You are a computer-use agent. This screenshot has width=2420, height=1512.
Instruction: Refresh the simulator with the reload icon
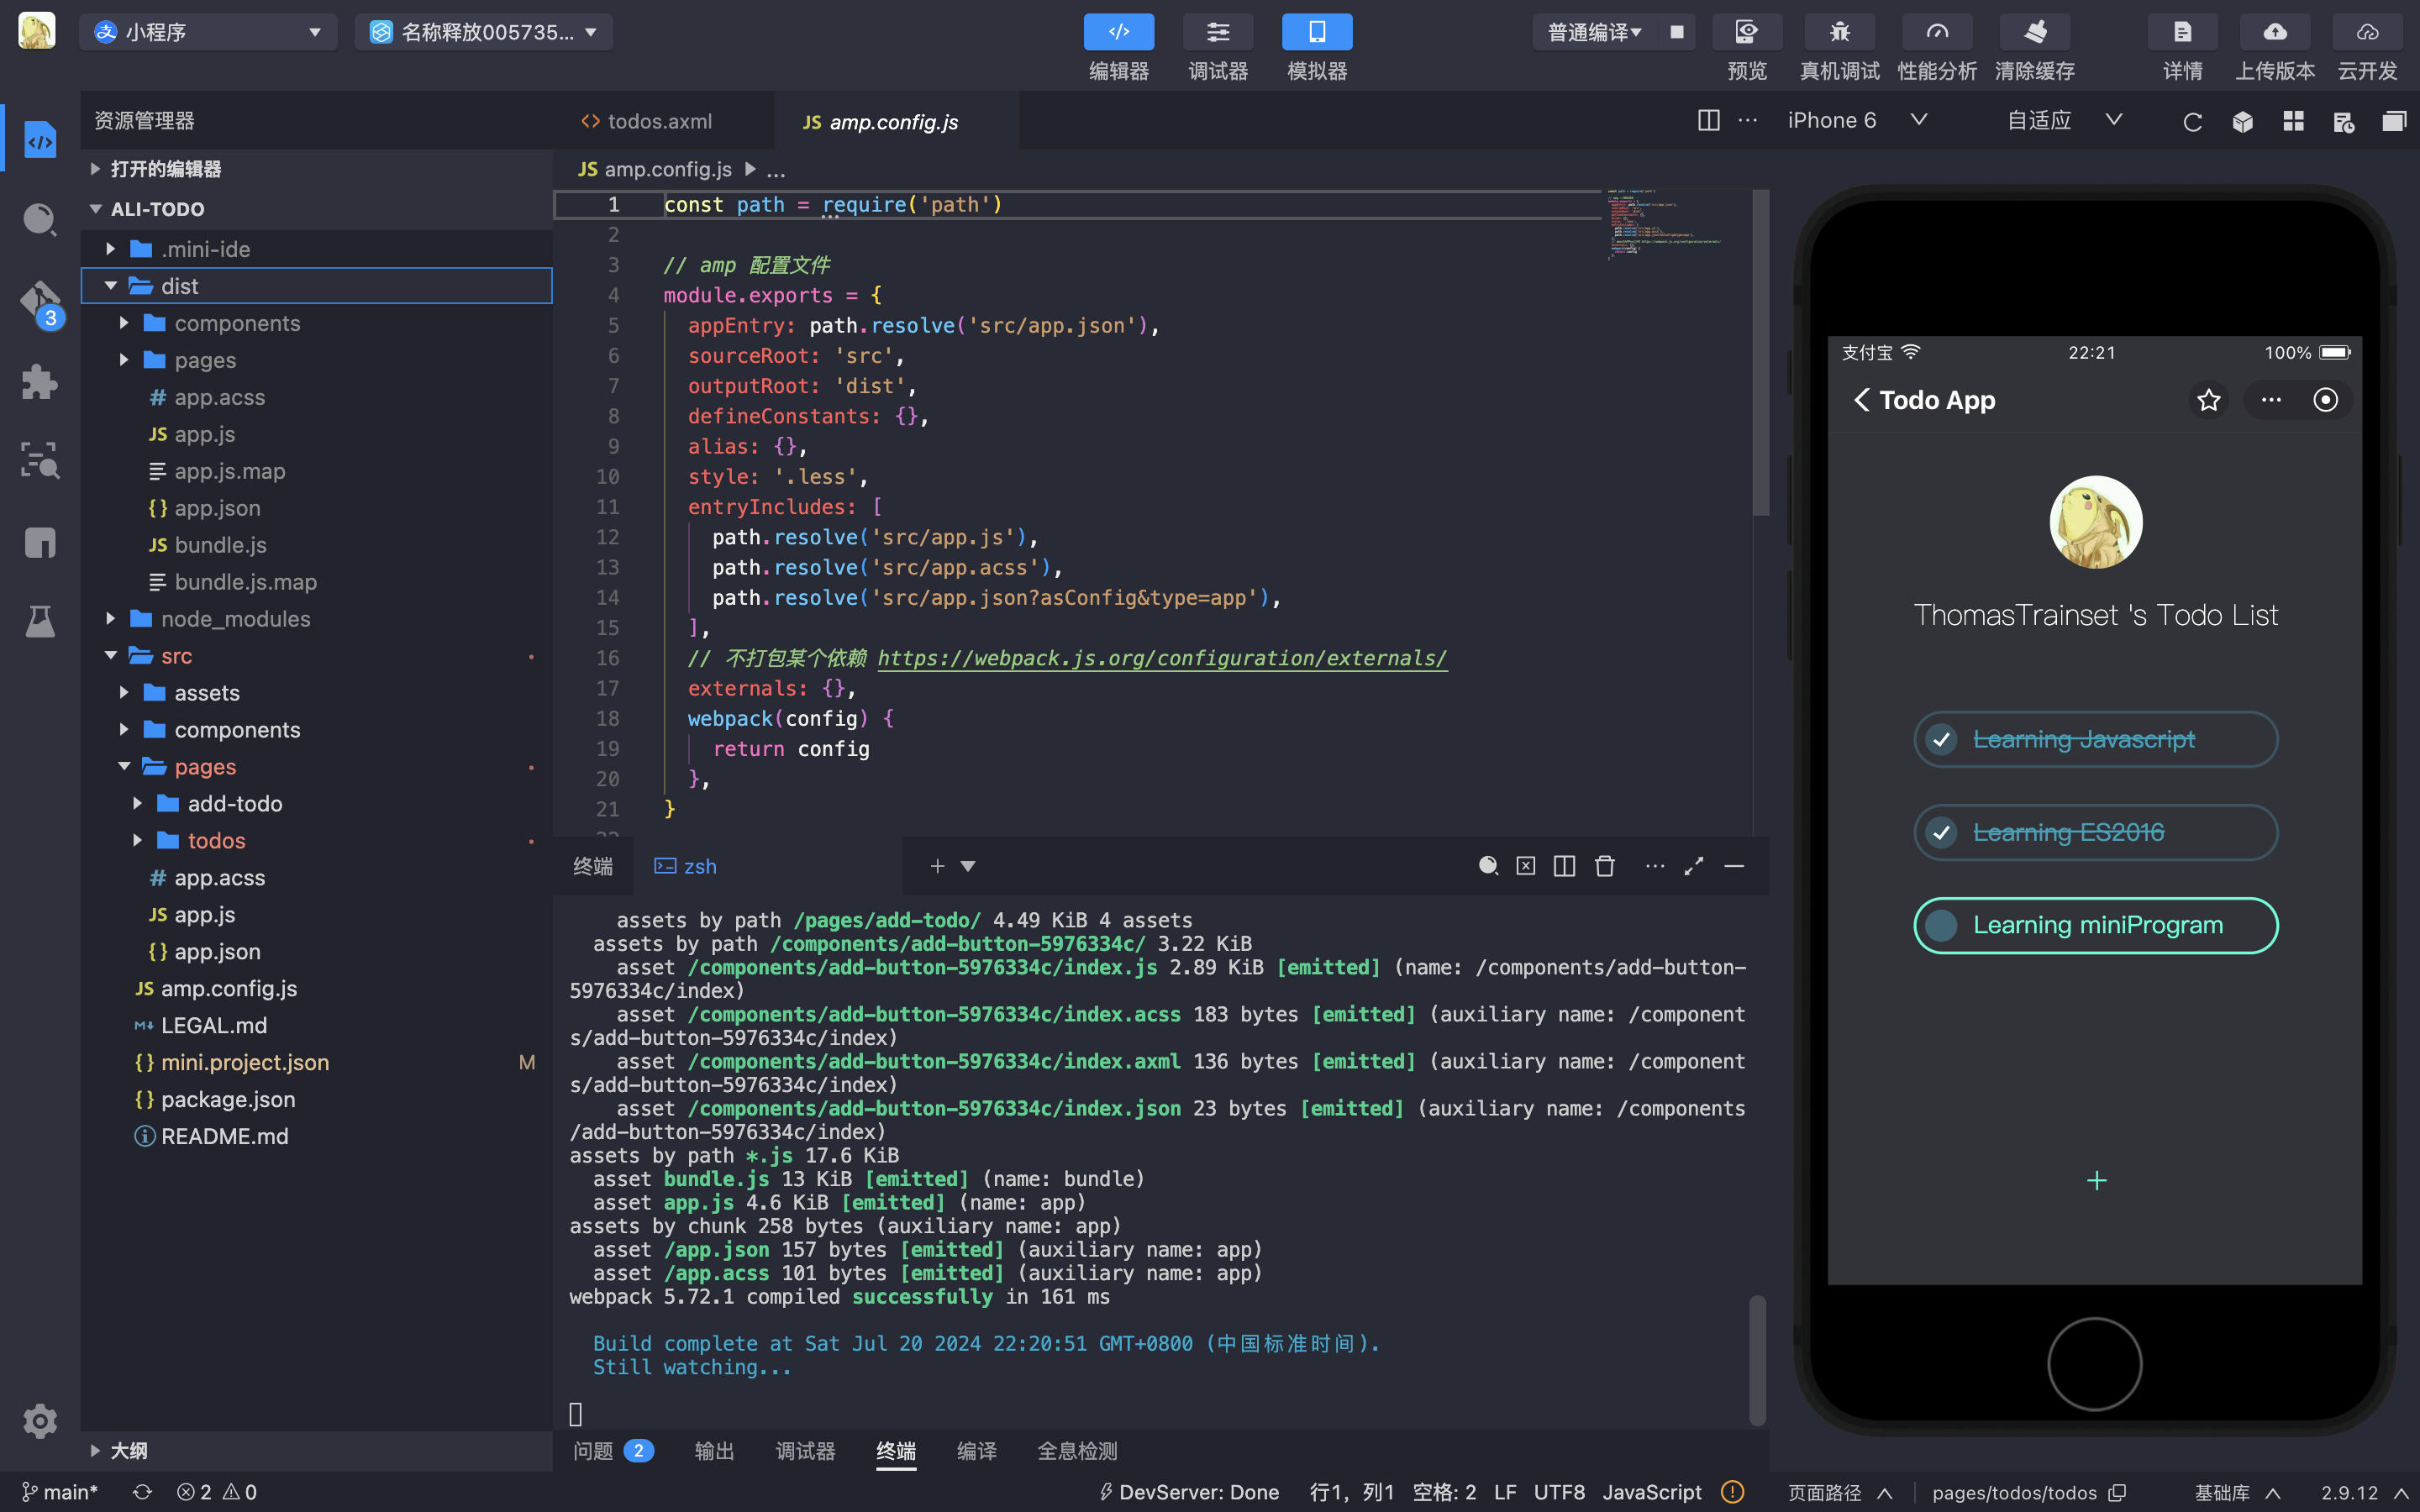pos(2192,122)
